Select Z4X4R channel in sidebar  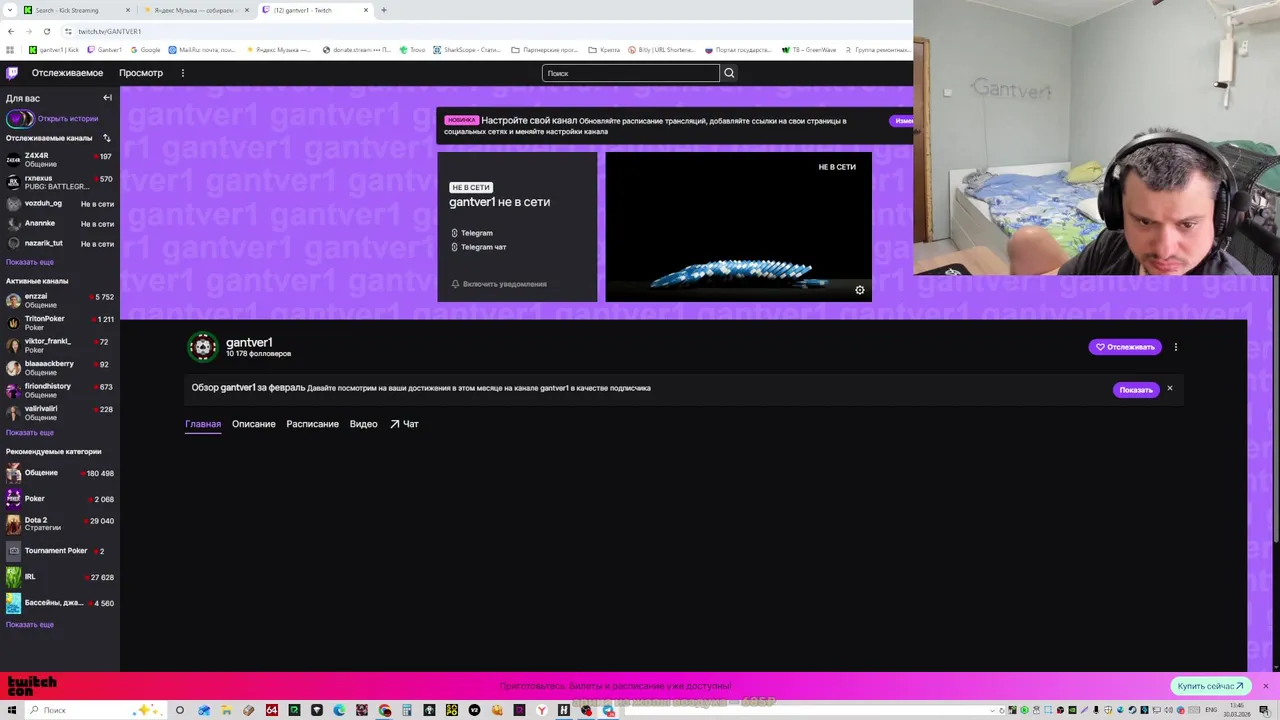point(60,159)
